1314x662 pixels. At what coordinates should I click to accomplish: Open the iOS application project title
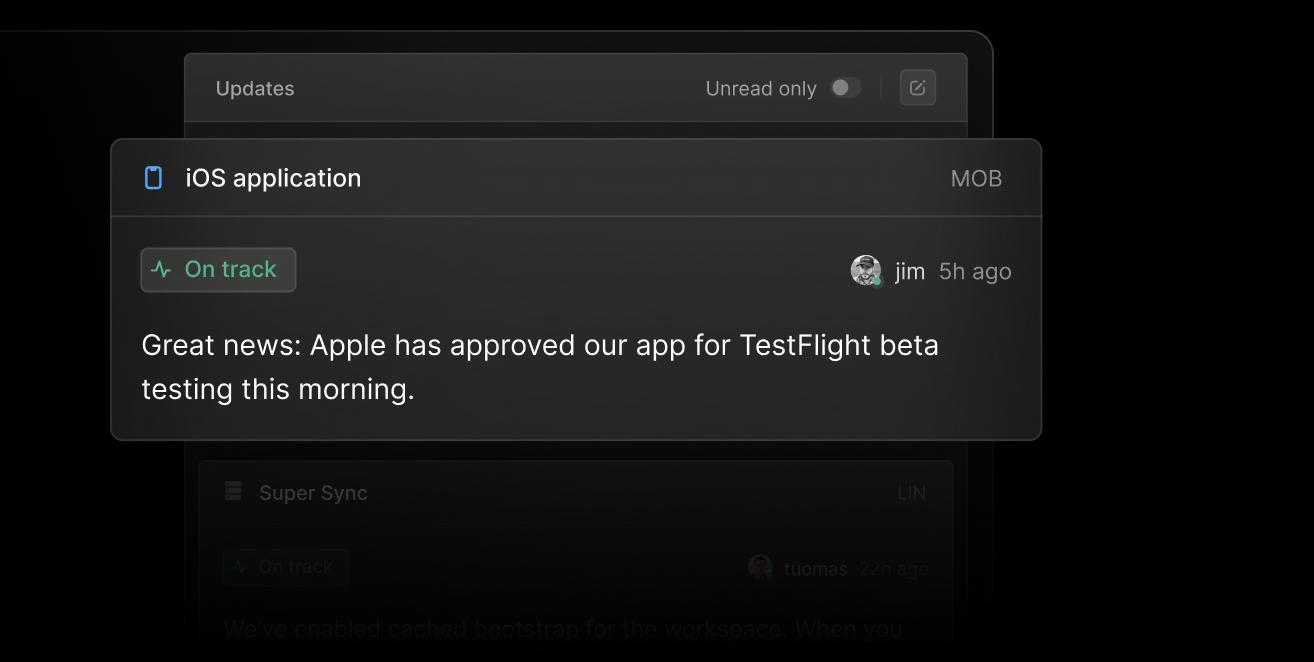pyautogui.click(x=273, y=178)
